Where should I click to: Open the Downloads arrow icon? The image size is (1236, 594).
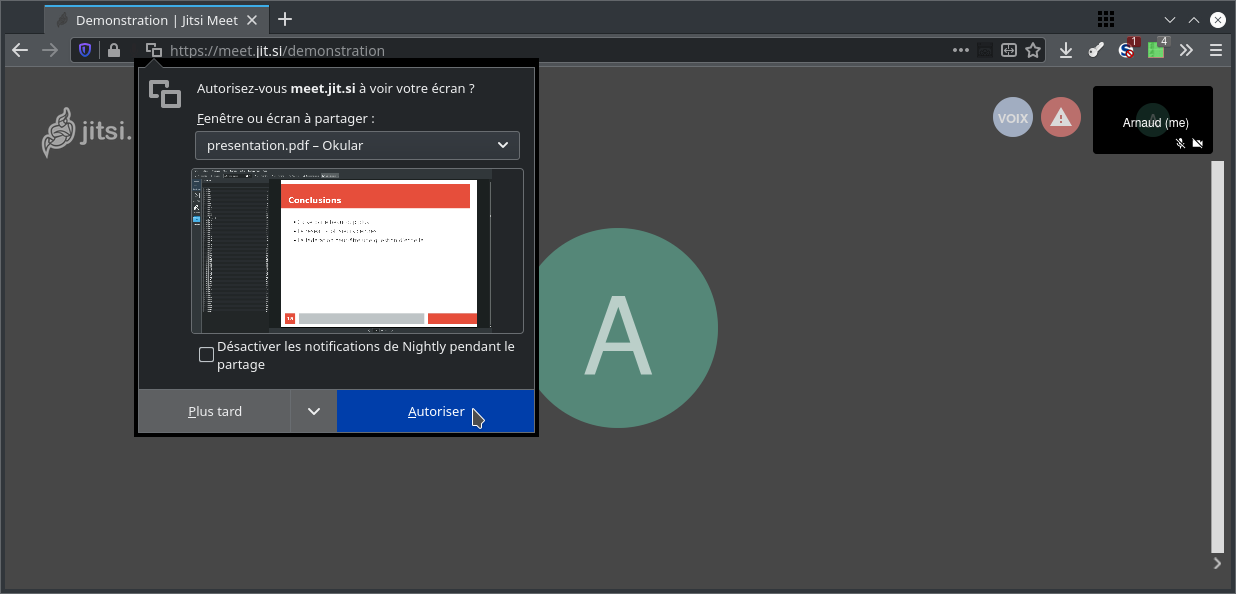click(1066, 50)
